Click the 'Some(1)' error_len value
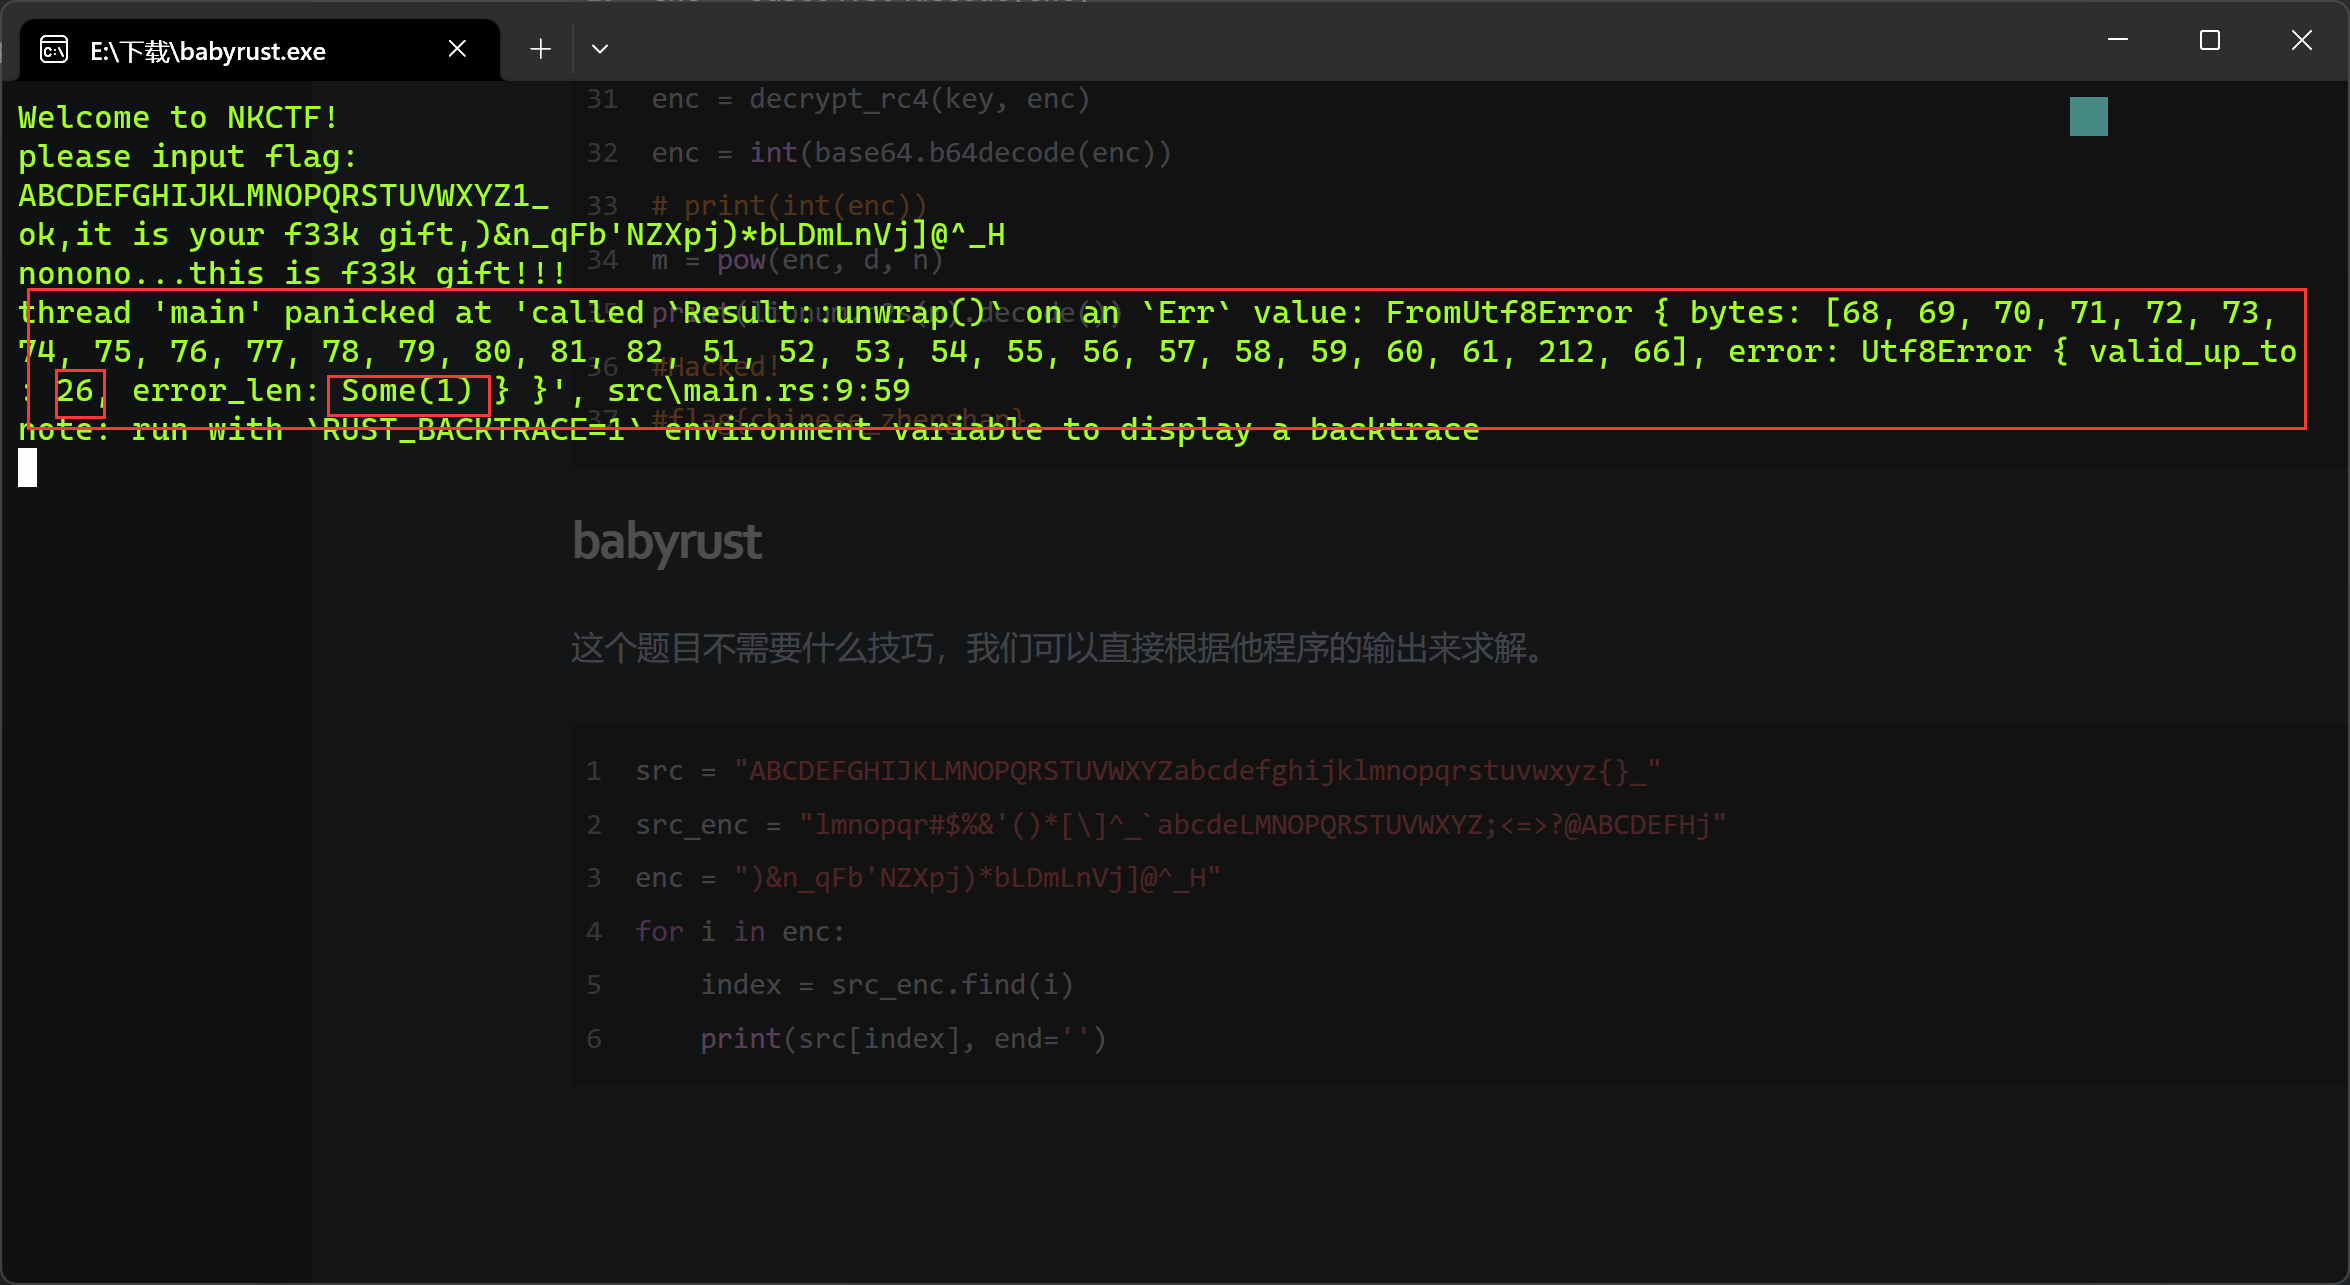Screen dimensions: 2350x1285 407,391
